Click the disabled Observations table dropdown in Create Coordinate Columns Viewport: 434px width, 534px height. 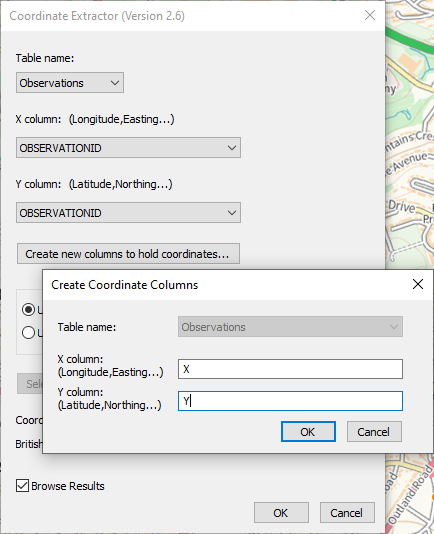point(290,327)
